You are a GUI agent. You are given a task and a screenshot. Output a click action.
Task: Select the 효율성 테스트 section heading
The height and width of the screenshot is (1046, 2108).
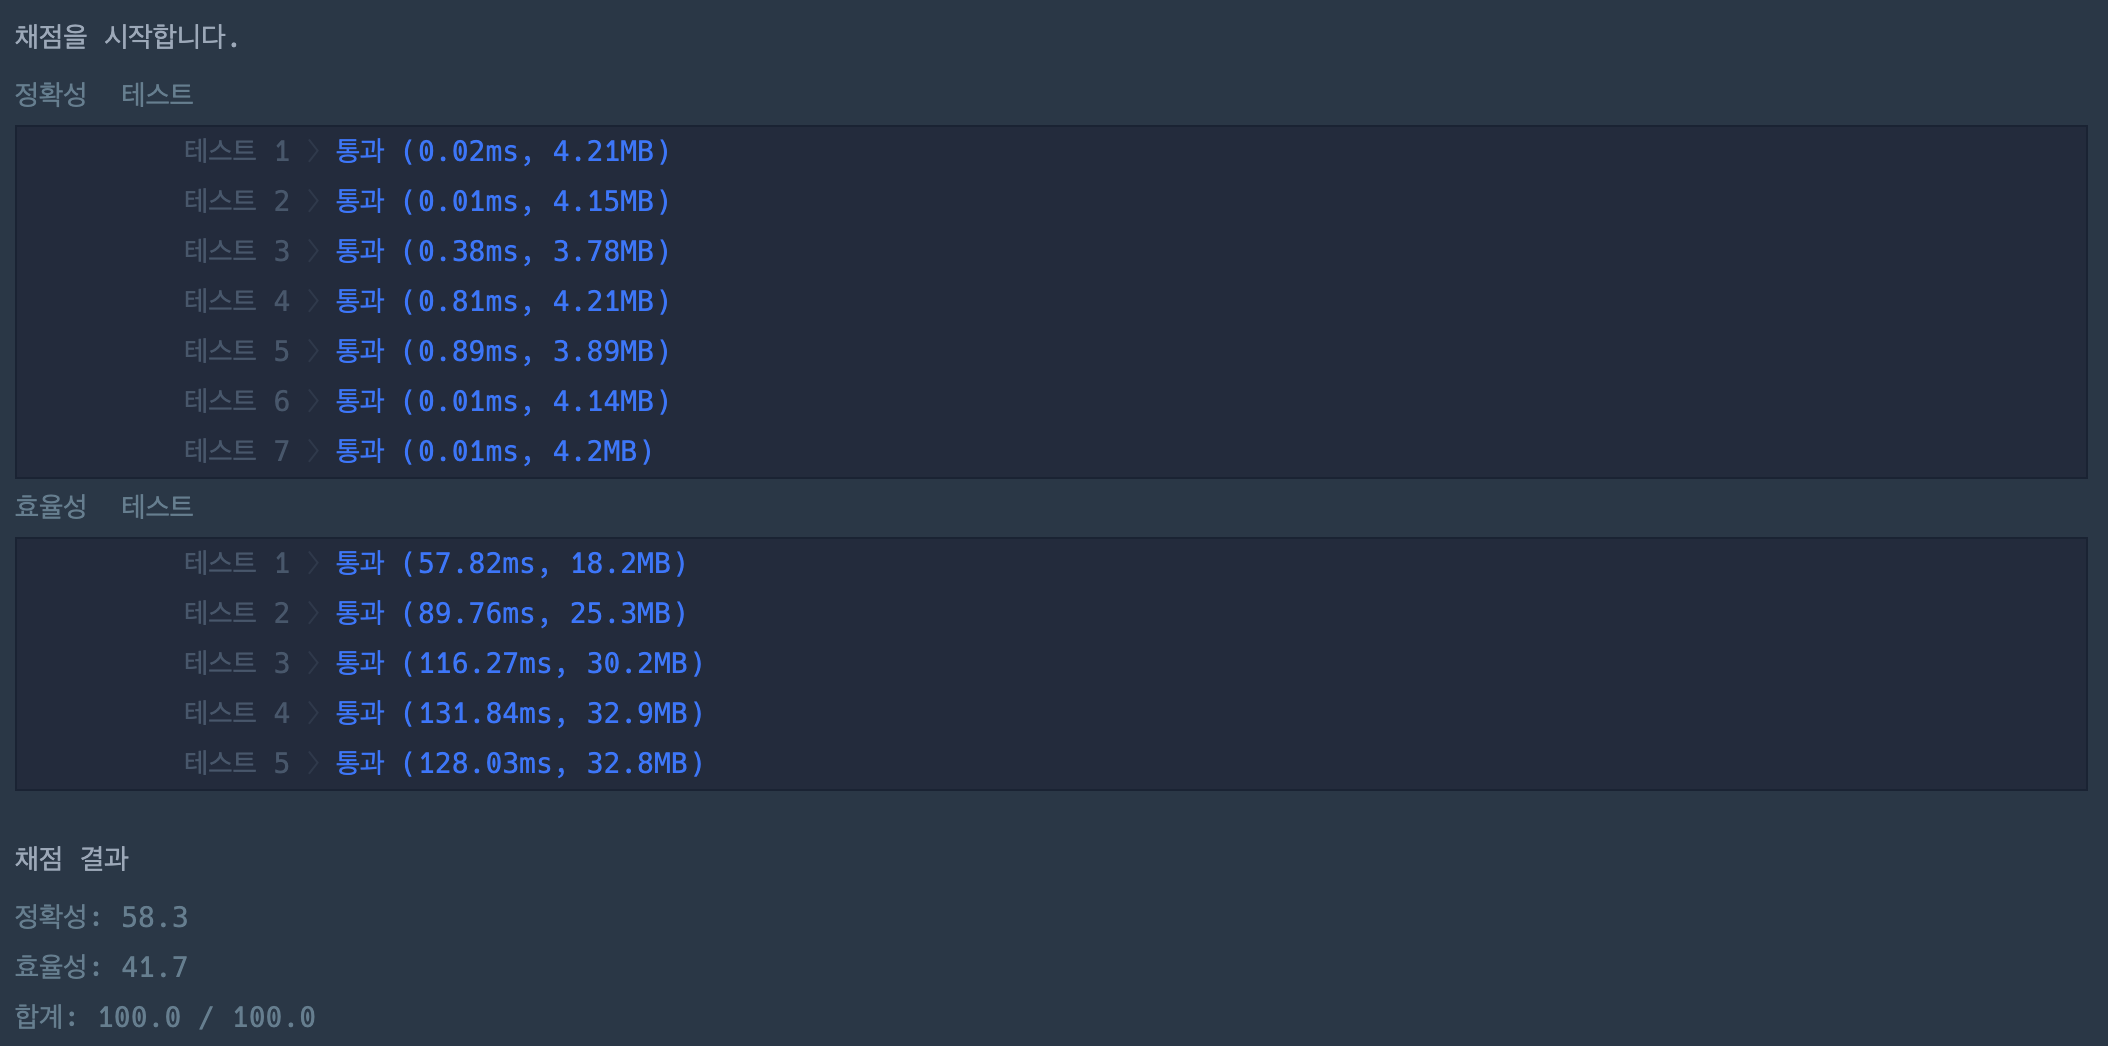pyautogui.click(x=104, y=506)
